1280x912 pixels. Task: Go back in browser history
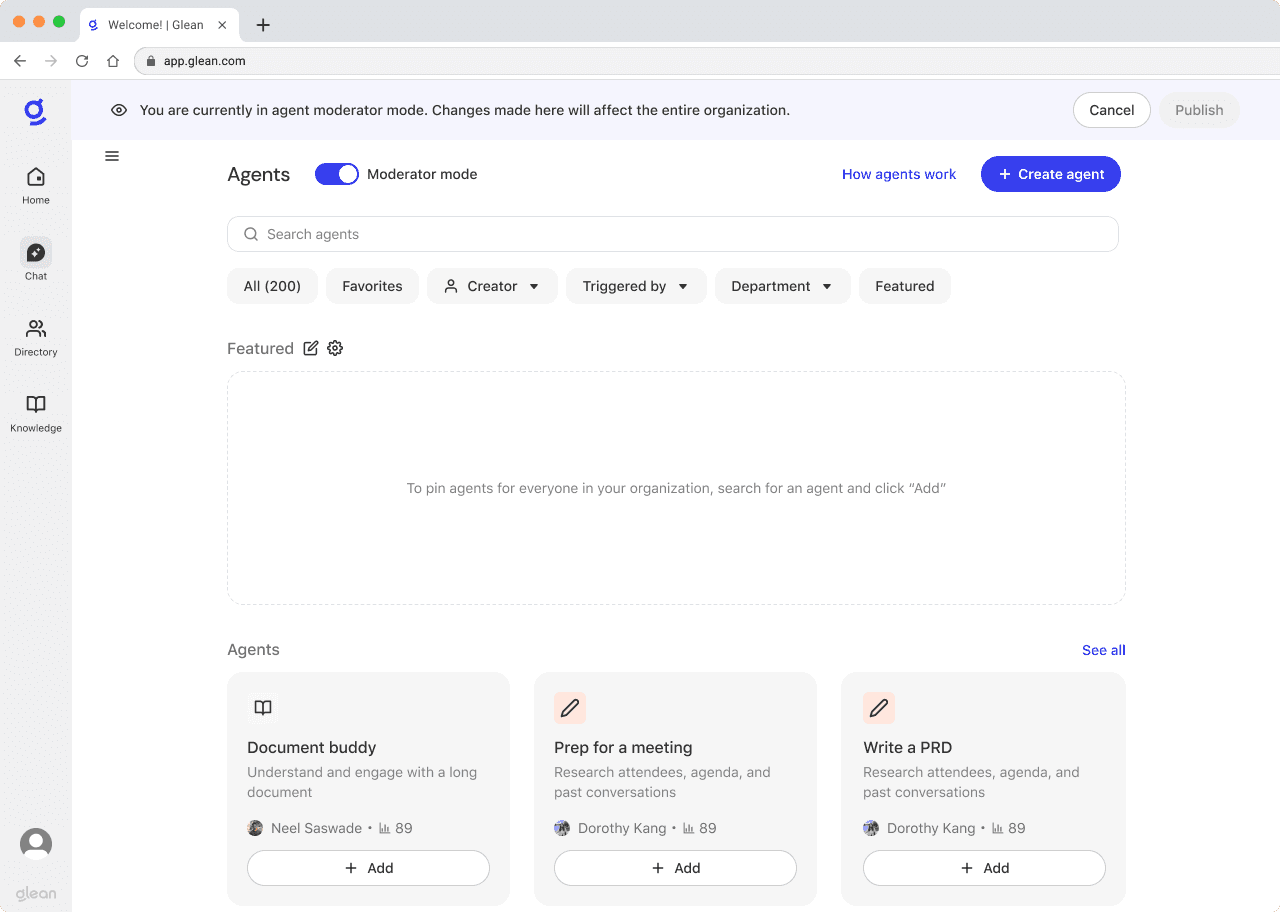click(x=20, y=61)
